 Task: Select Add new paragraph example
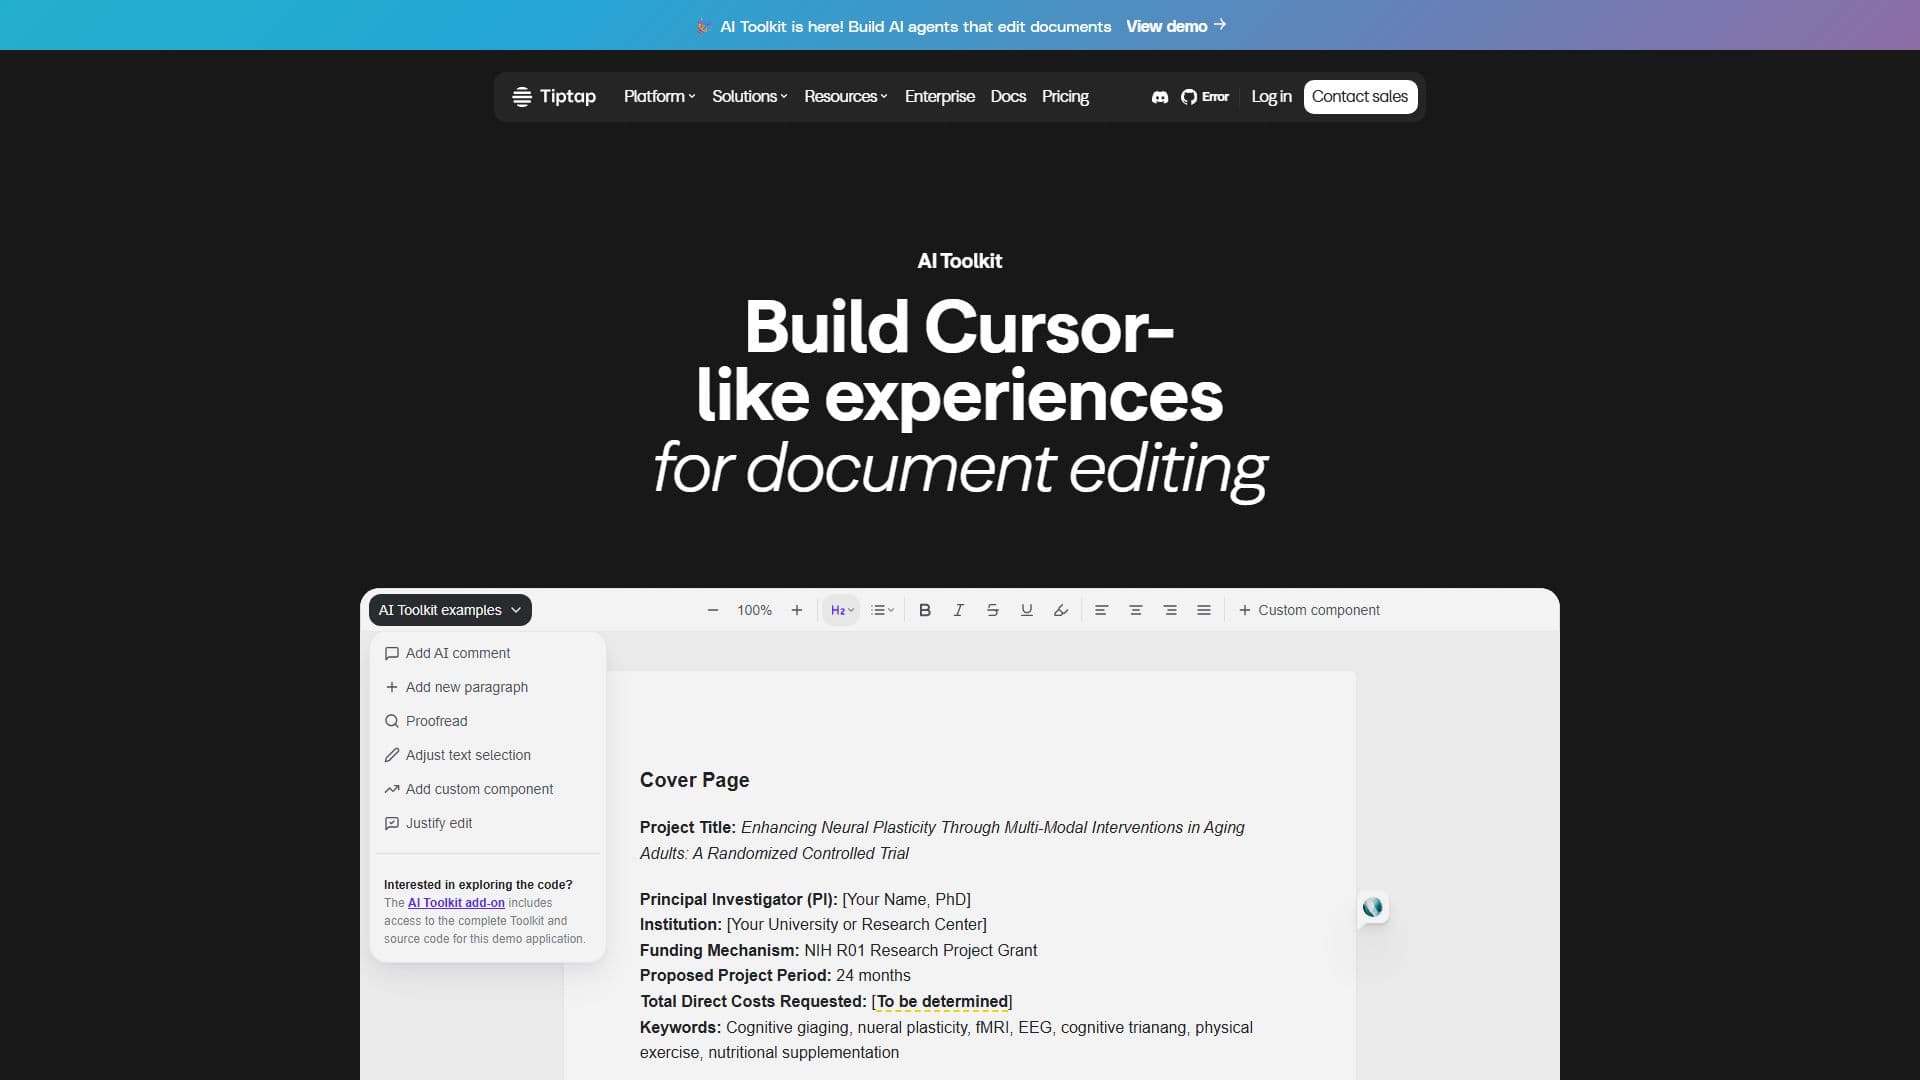tap(487, 687)
